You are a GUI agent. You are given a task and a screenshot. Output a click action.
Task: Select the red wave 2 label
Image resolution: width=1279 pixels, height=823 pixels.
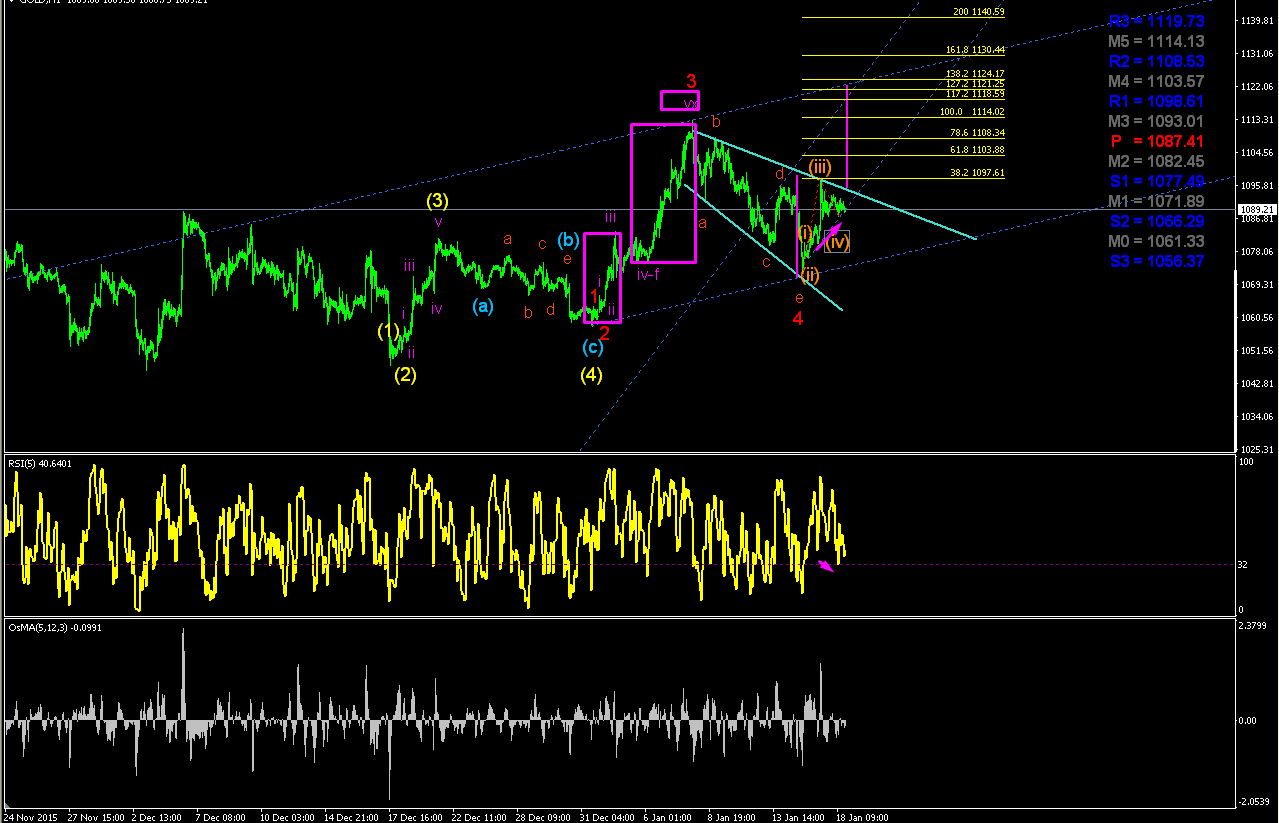[604, 333]
